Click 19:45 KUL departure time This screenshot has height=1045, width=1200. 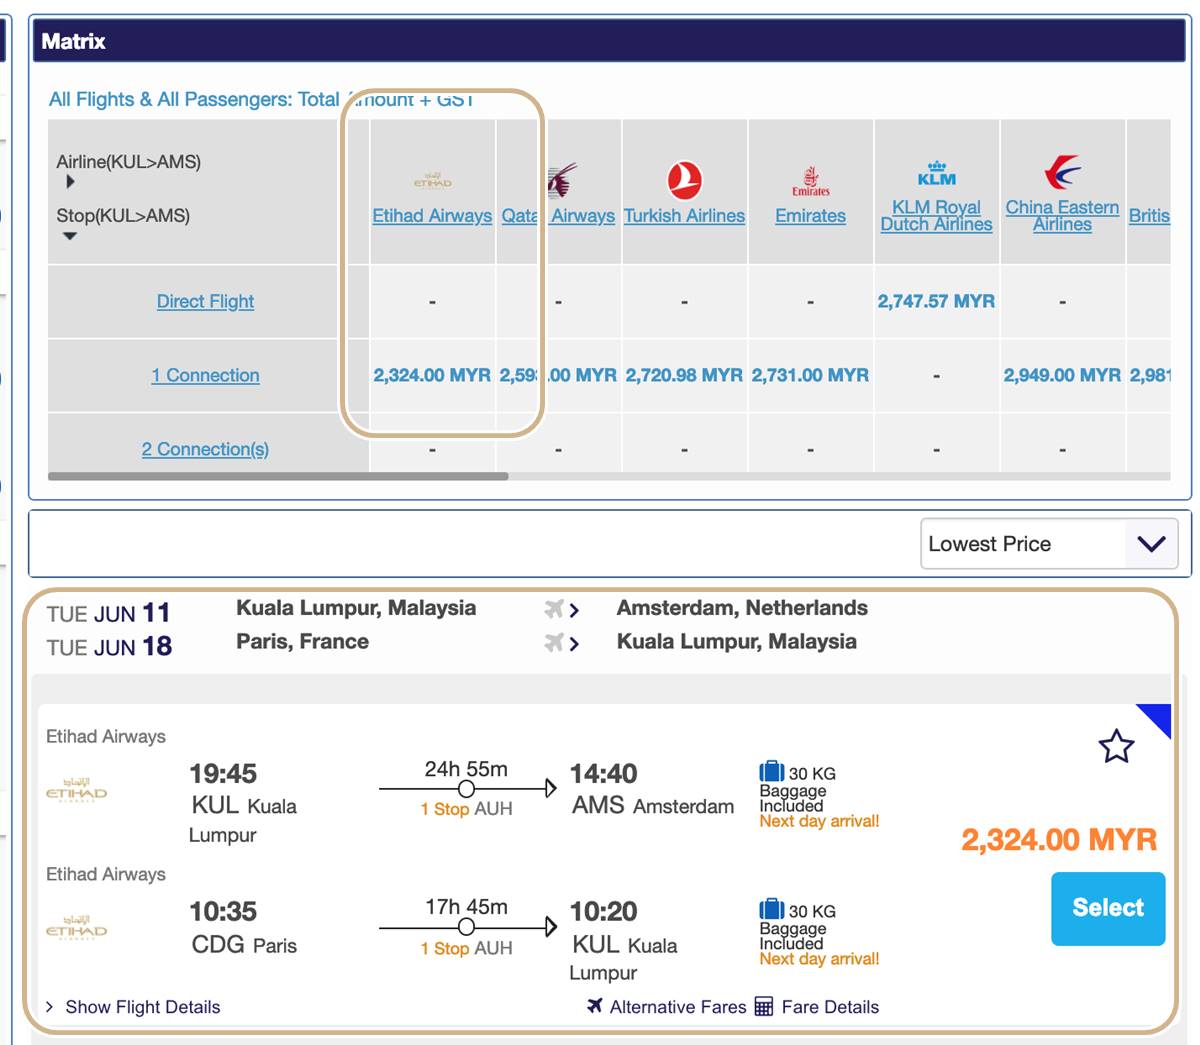click(x=223, y=773)
